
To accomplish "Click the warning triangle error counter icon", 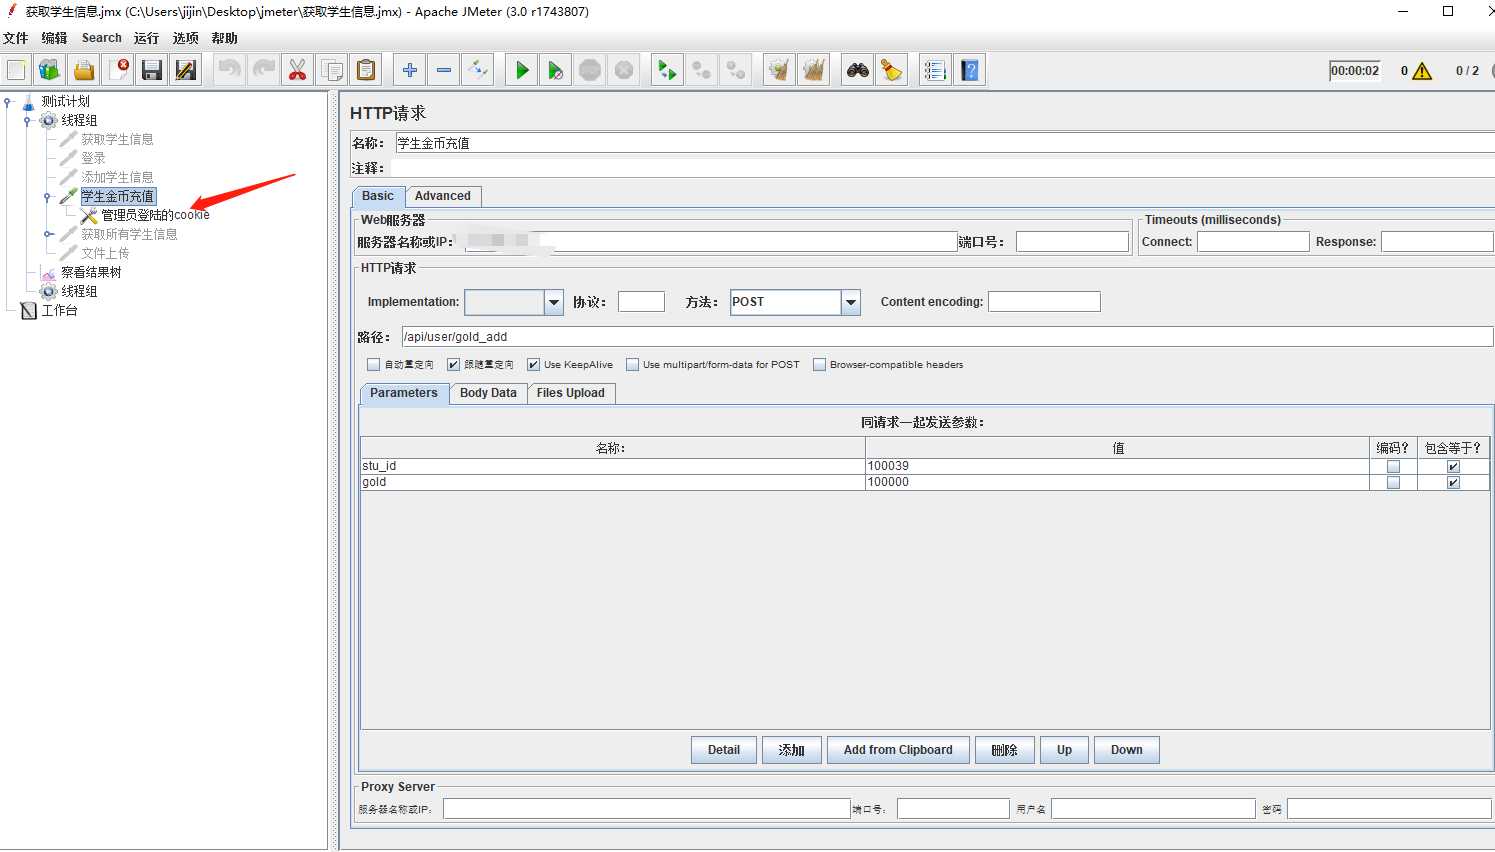I will coord(1423,71).
